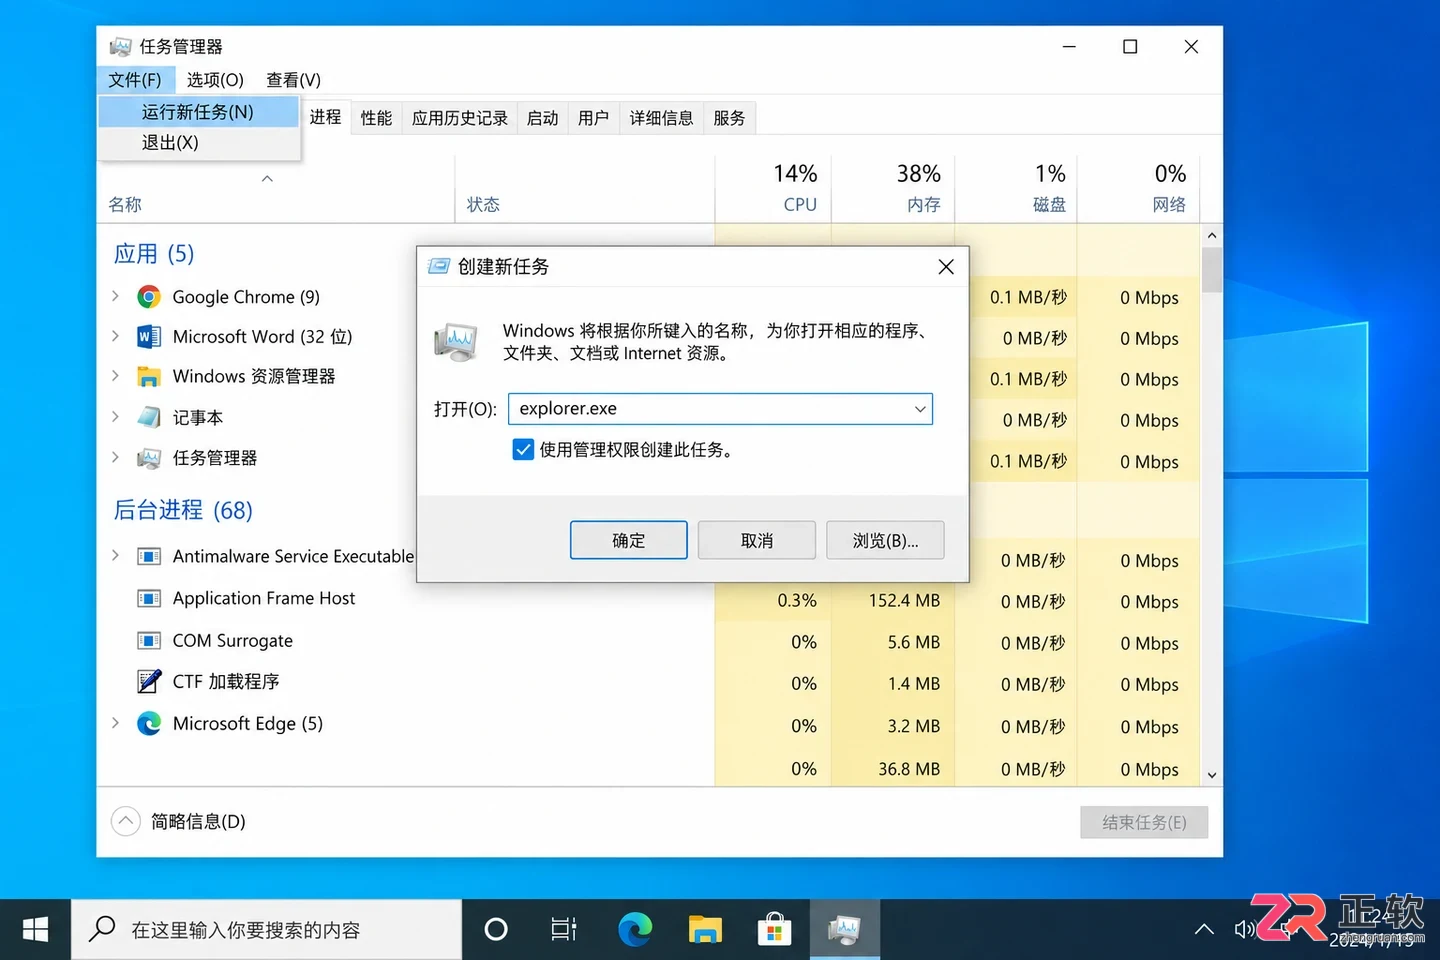Click the taskbar search box
Viewport: 1440px width, 960px height.
point(267,930)
